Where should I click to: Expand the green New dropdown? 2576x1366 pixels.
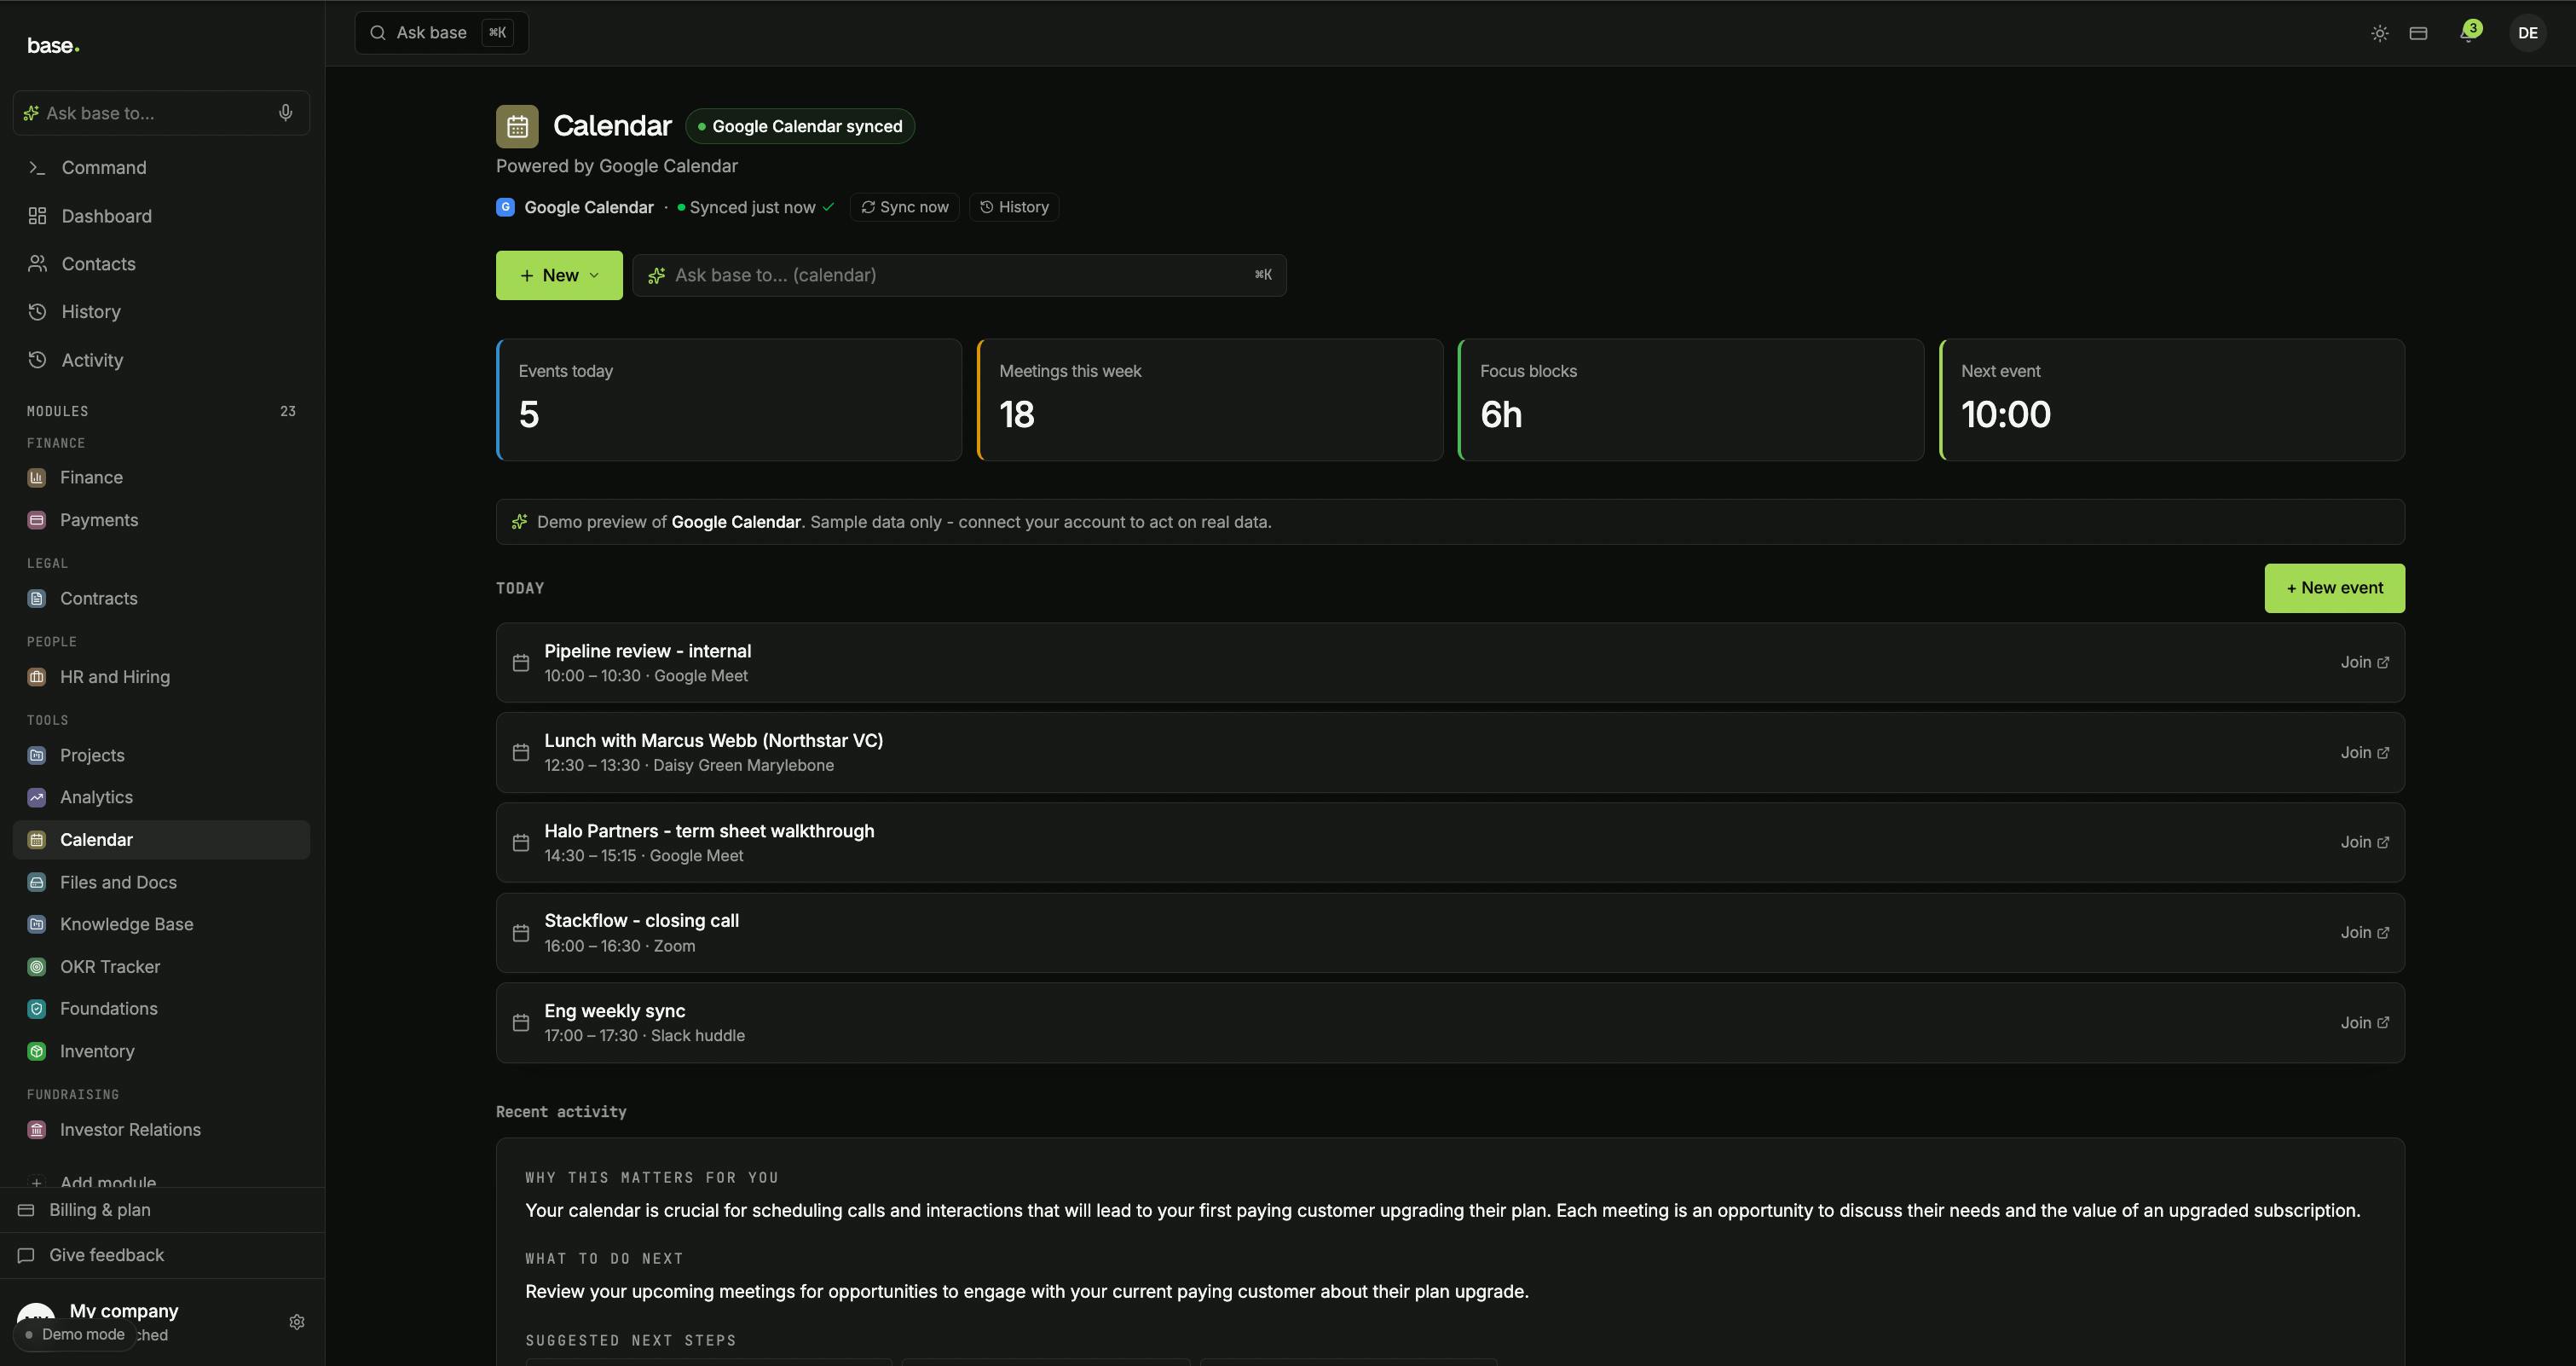click(559, 275)
